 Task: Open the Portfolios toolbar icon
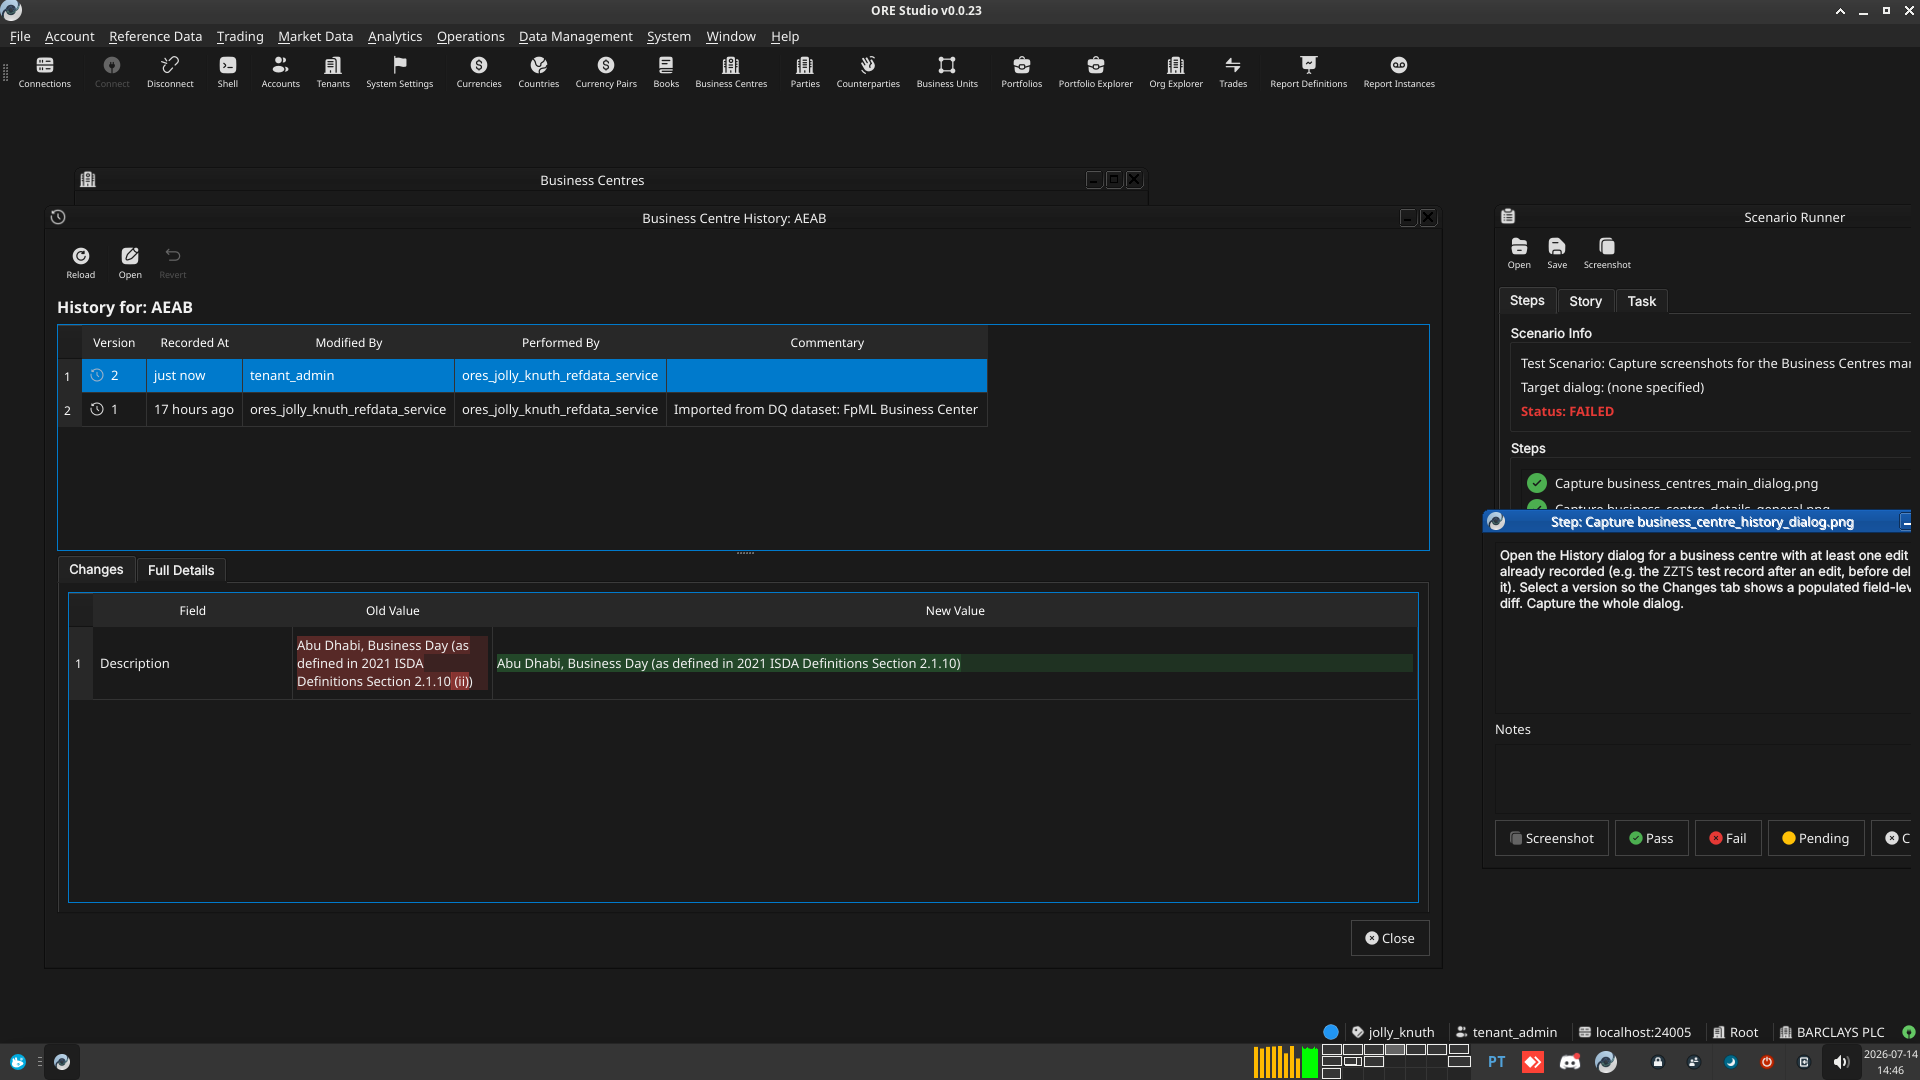pyautogui.click(x=1022, y=72)
